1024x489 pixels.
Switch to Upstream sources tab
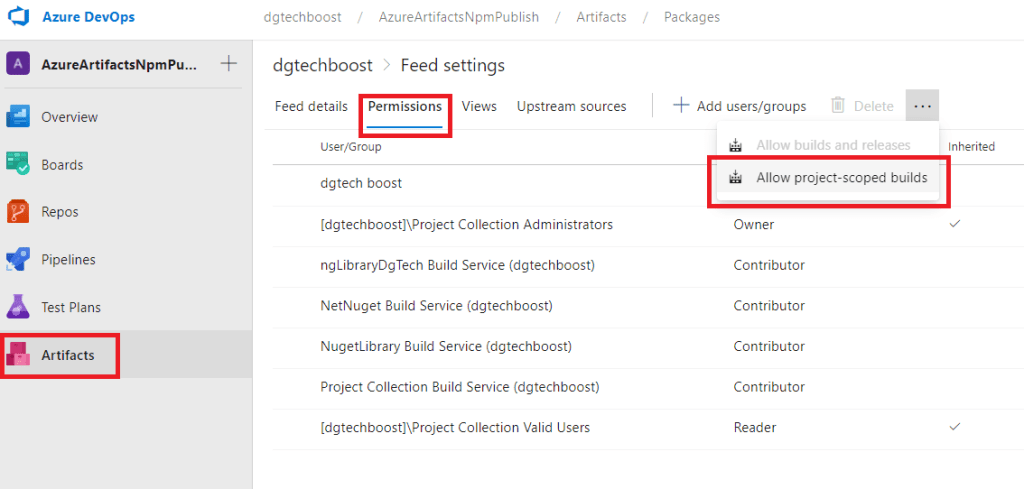[x=571, y=106]
